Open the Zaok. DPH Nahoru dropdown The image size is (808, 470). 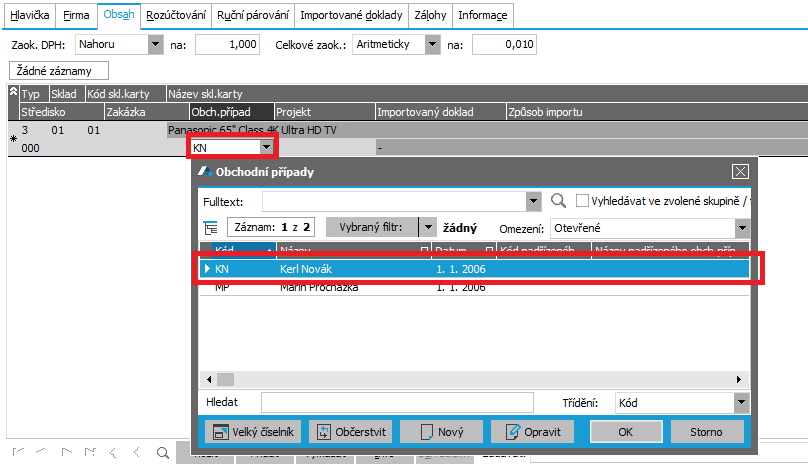(154, 44)
